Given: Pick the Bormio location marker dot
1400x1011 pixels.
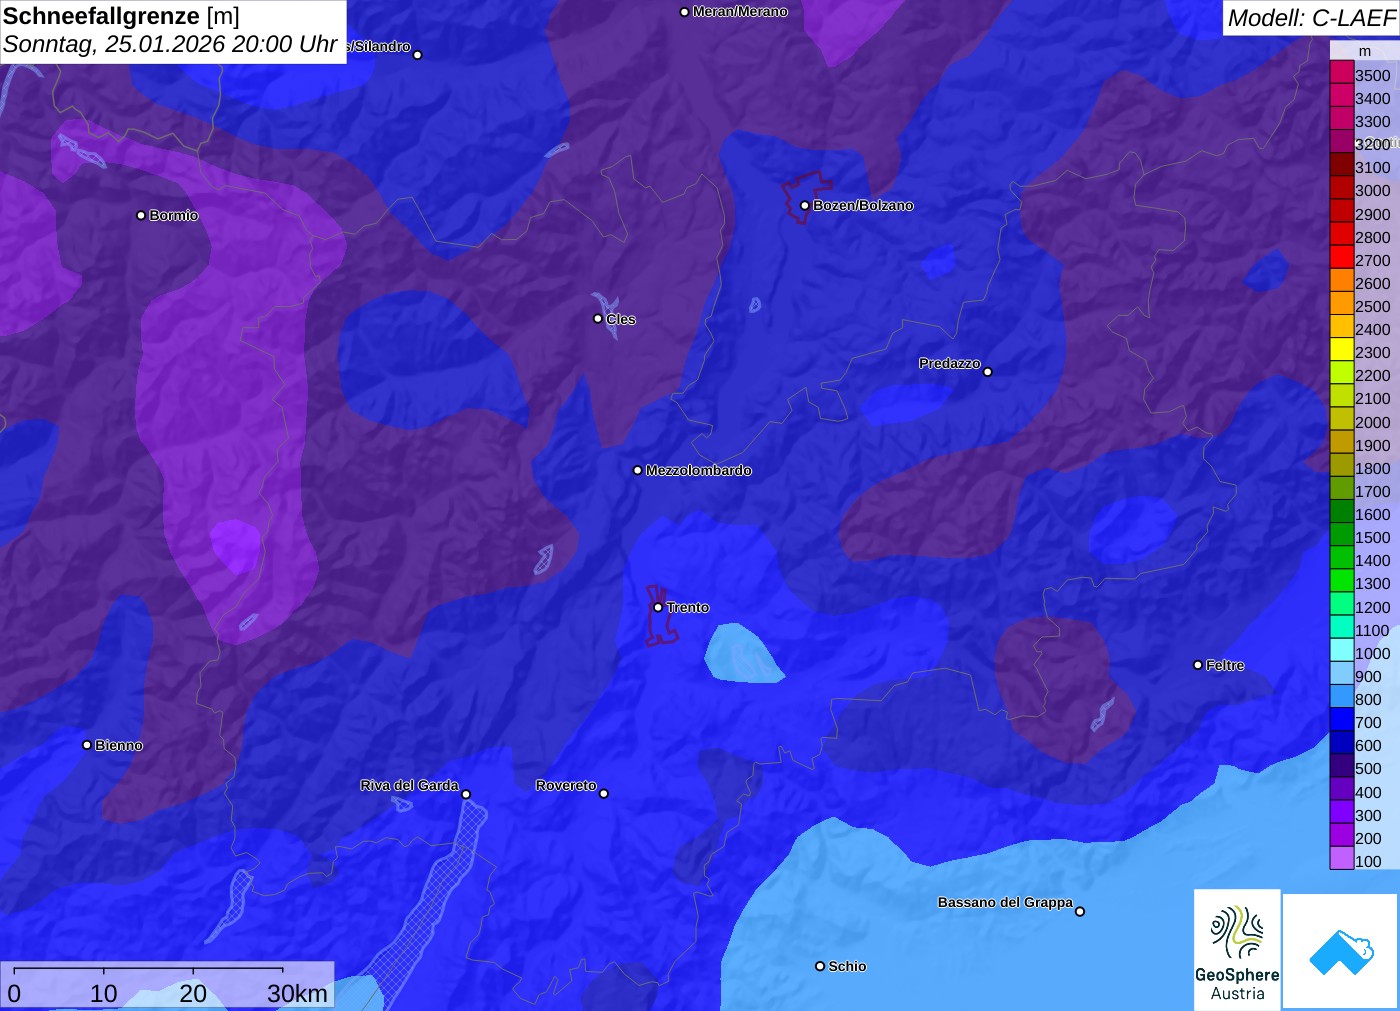Looking at the screenshot, I should click(141, 215).
